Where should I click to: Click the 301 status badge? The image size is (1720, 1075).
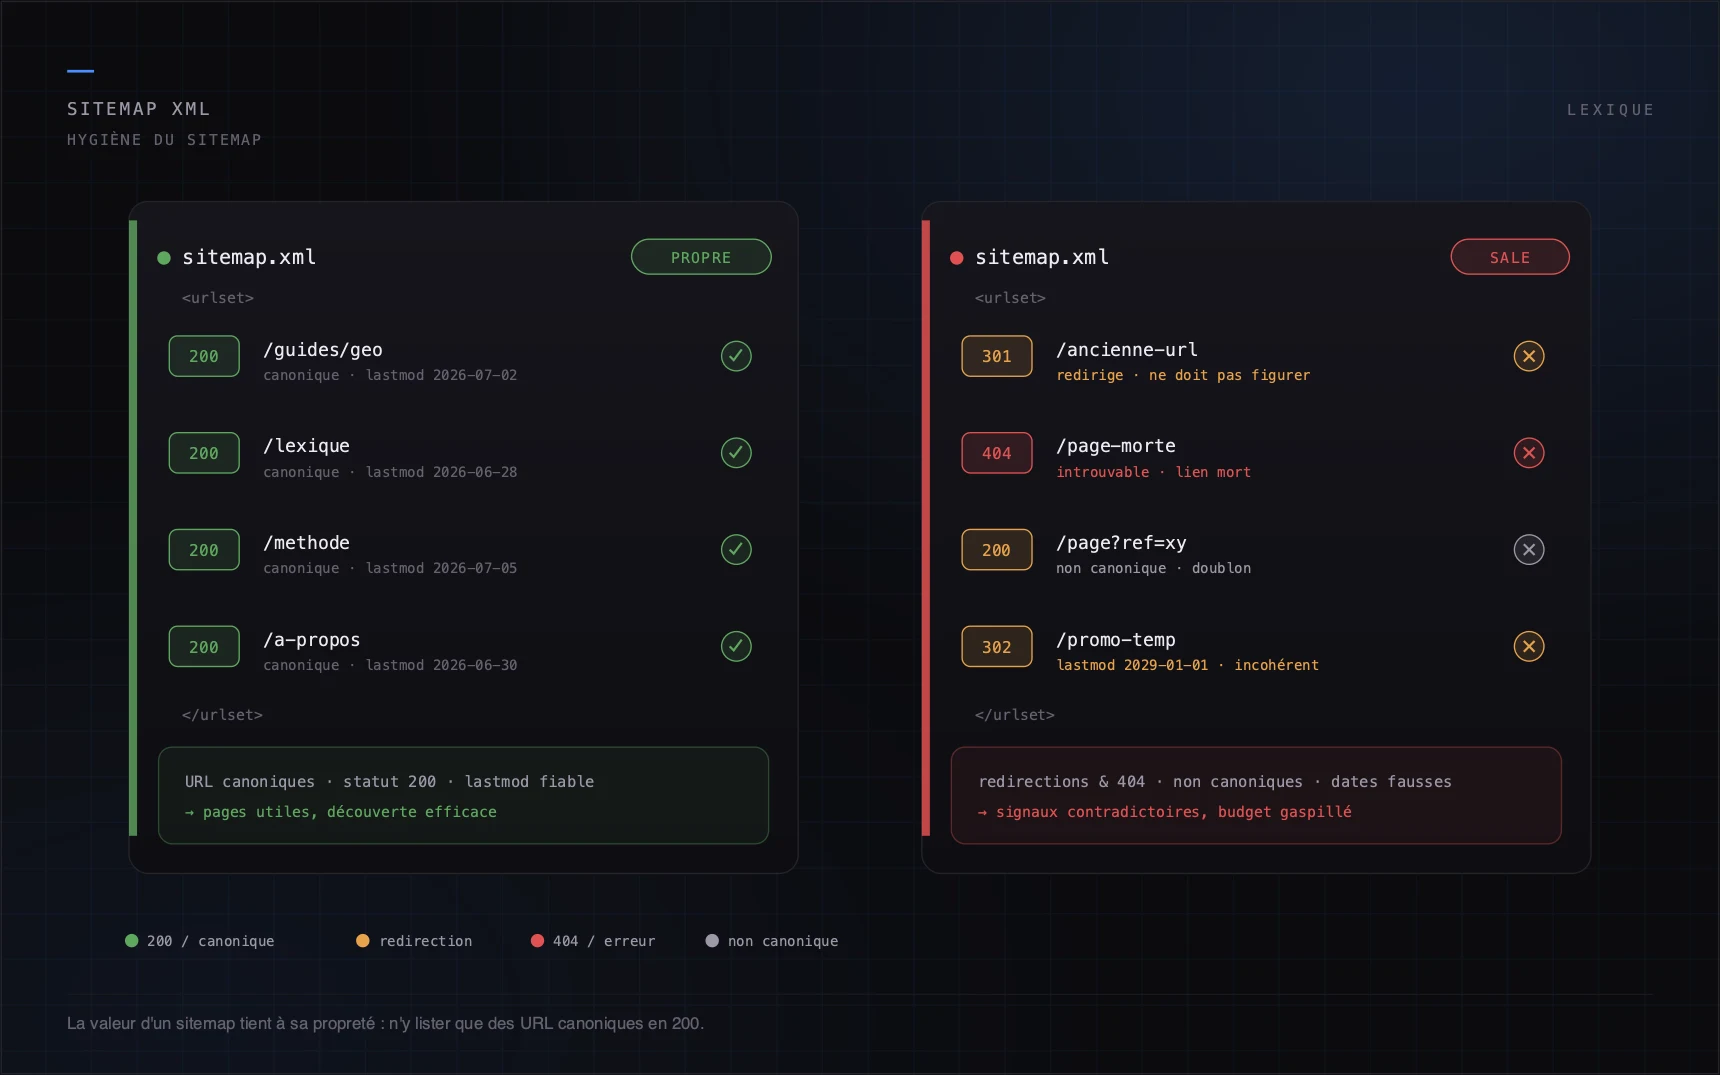coord(996,356)
